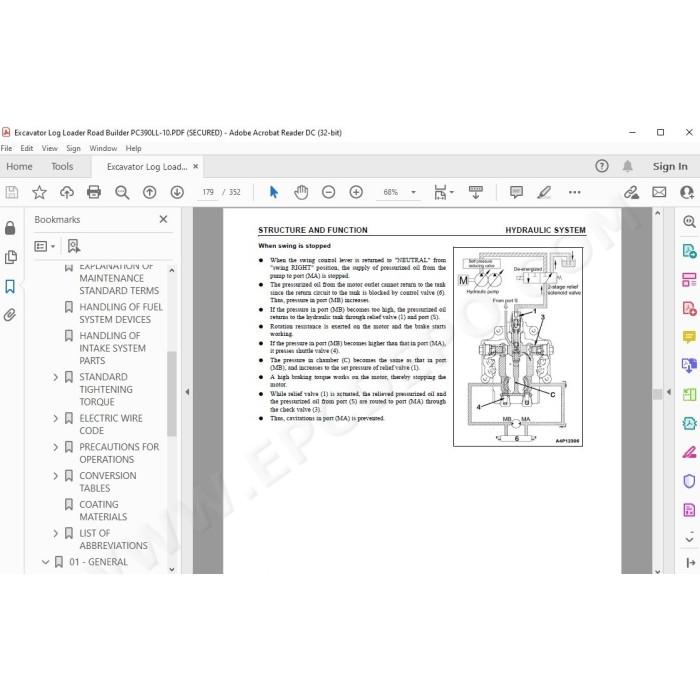Open zoom level dropdown arrow
The image size is (700, 700).
pyautogui.click(x=413, y=192)
